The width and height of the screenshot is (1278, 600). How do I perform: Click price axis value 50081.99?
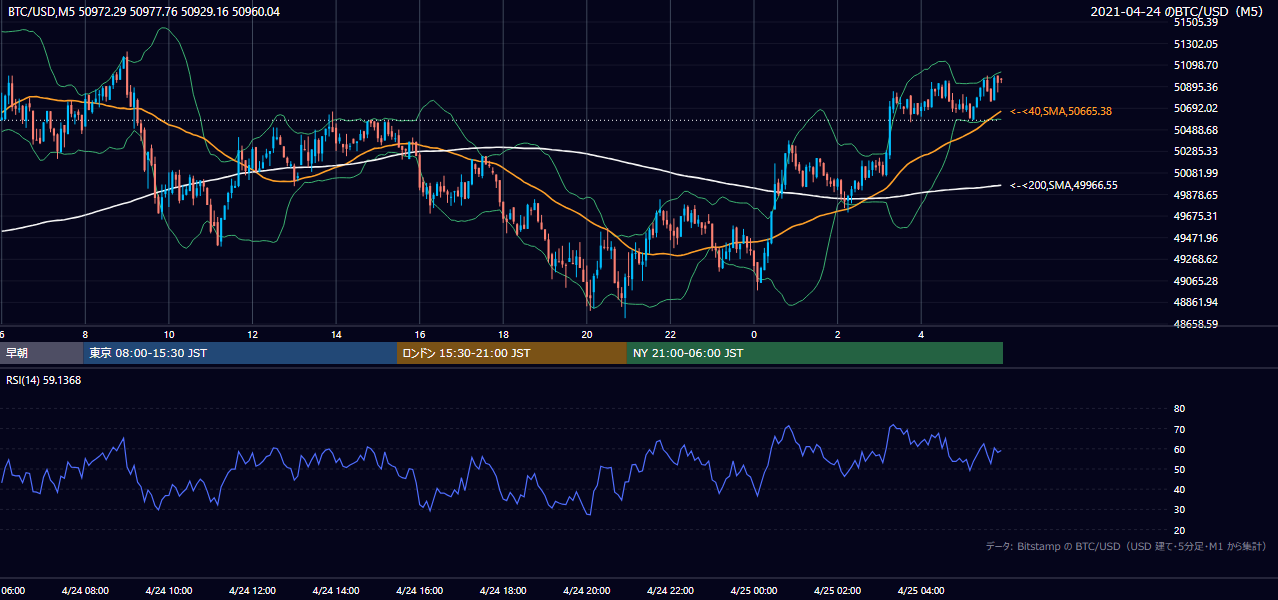1195,173
